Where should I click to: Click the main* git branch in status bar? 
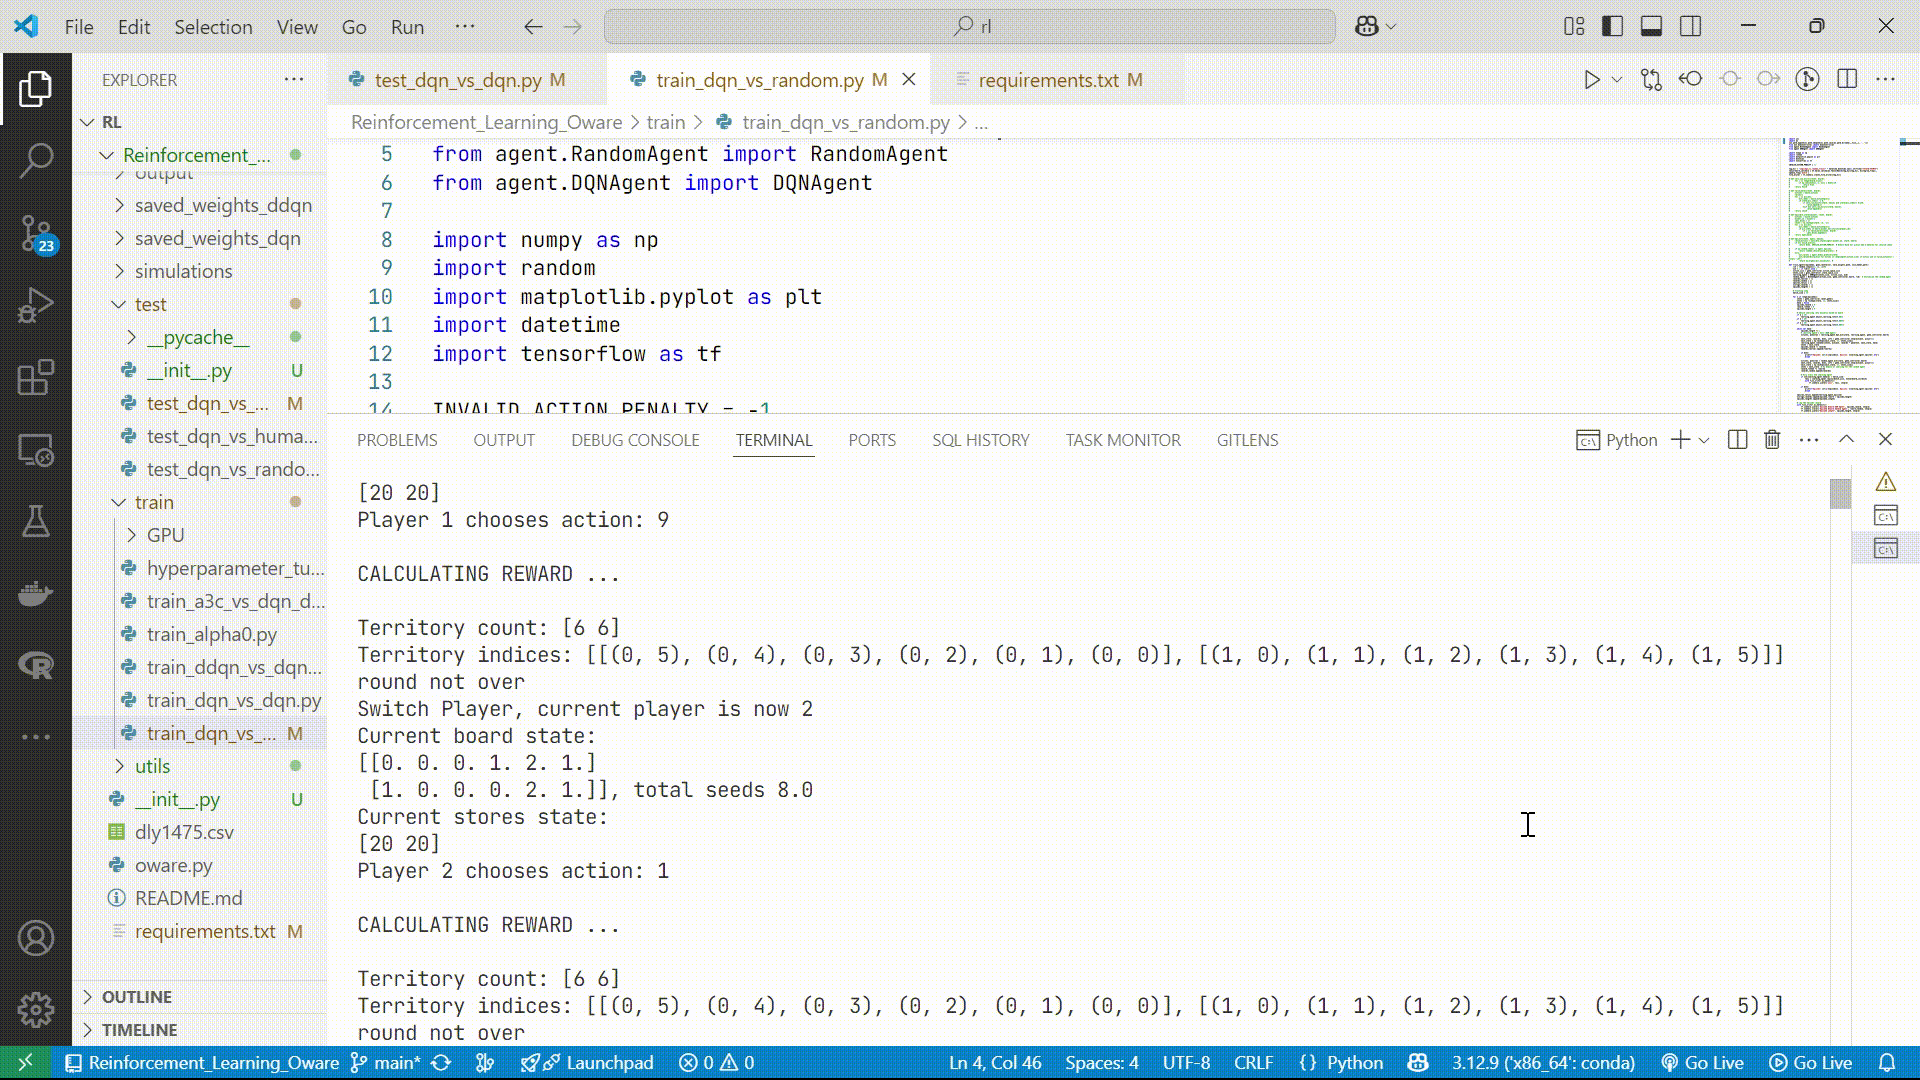click(386, 1063)
